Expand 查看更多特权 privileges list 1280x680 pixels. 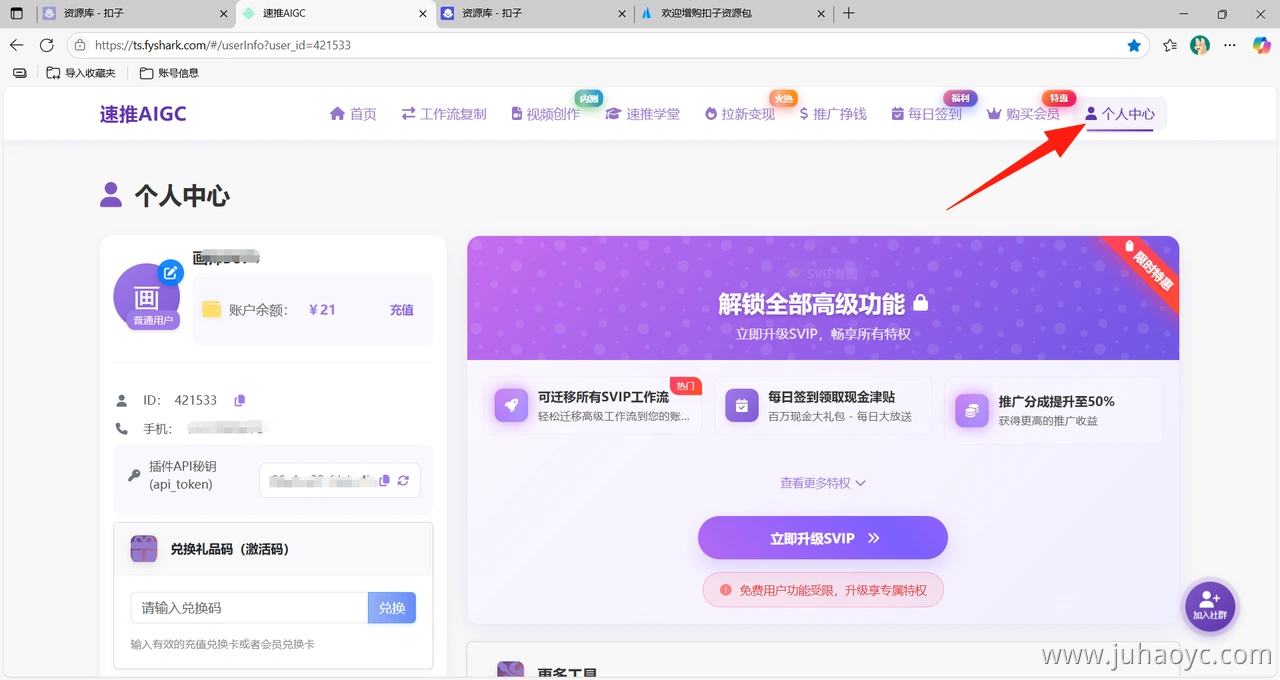tap(823, 483)
